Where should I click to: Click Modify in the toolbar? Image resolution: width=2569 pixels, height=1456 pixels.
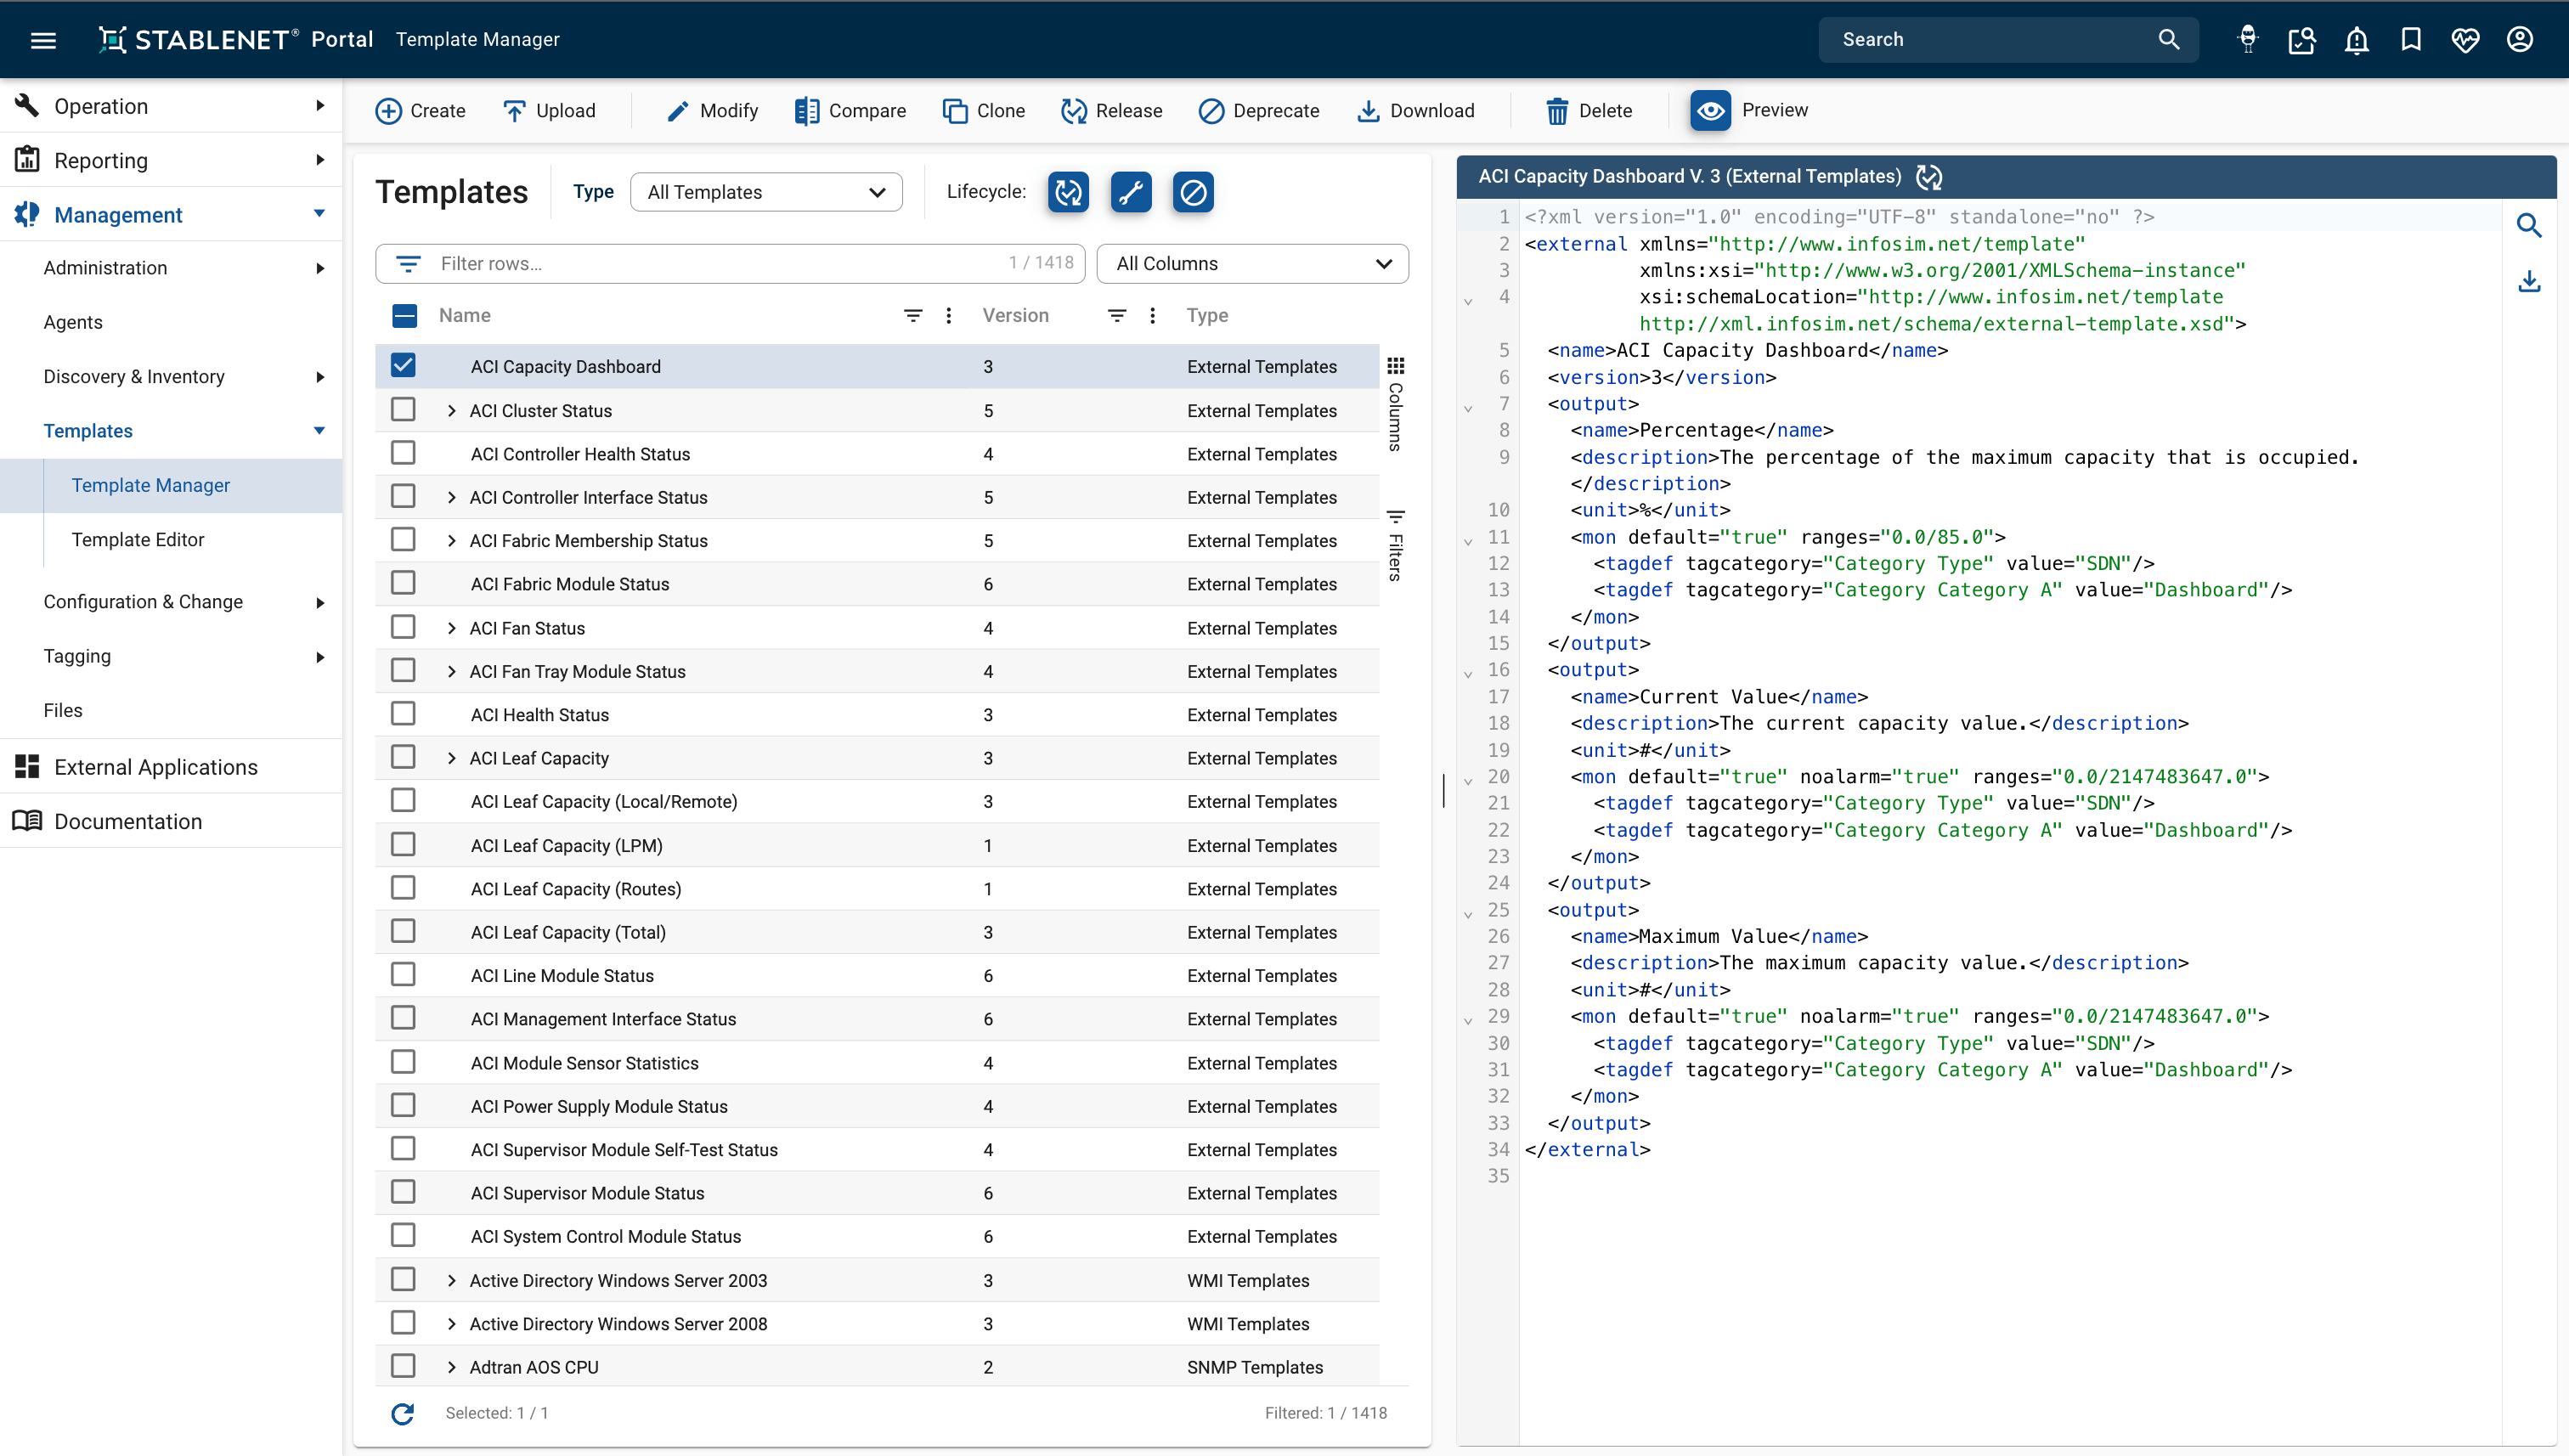point(712,111)
